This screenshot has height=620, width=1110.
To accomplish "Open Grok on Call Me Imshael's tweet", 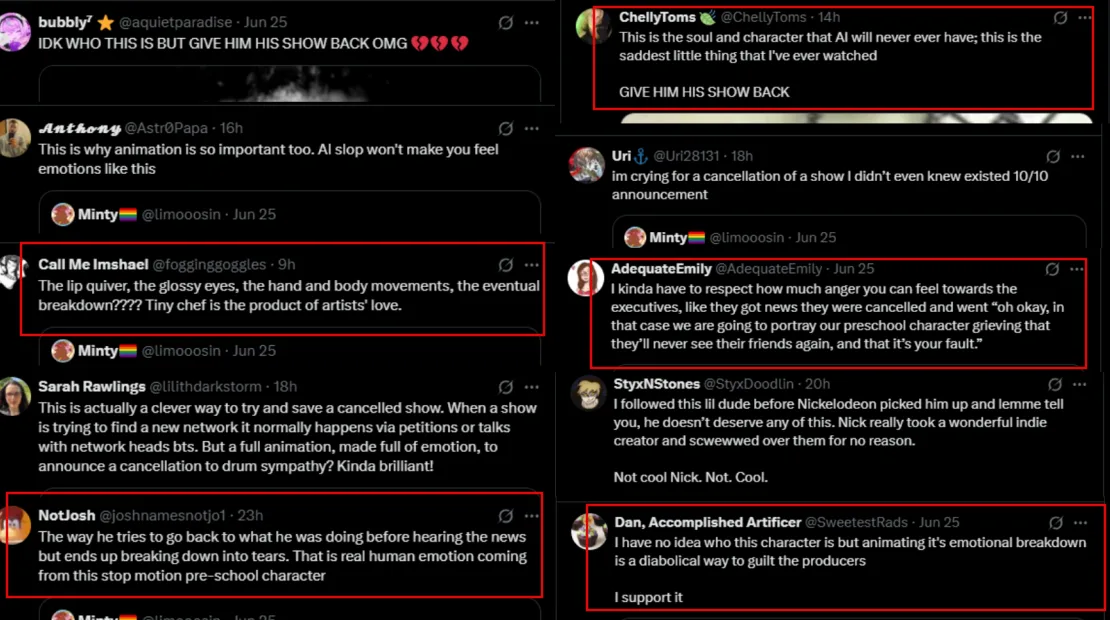I will tap(506, 265).
